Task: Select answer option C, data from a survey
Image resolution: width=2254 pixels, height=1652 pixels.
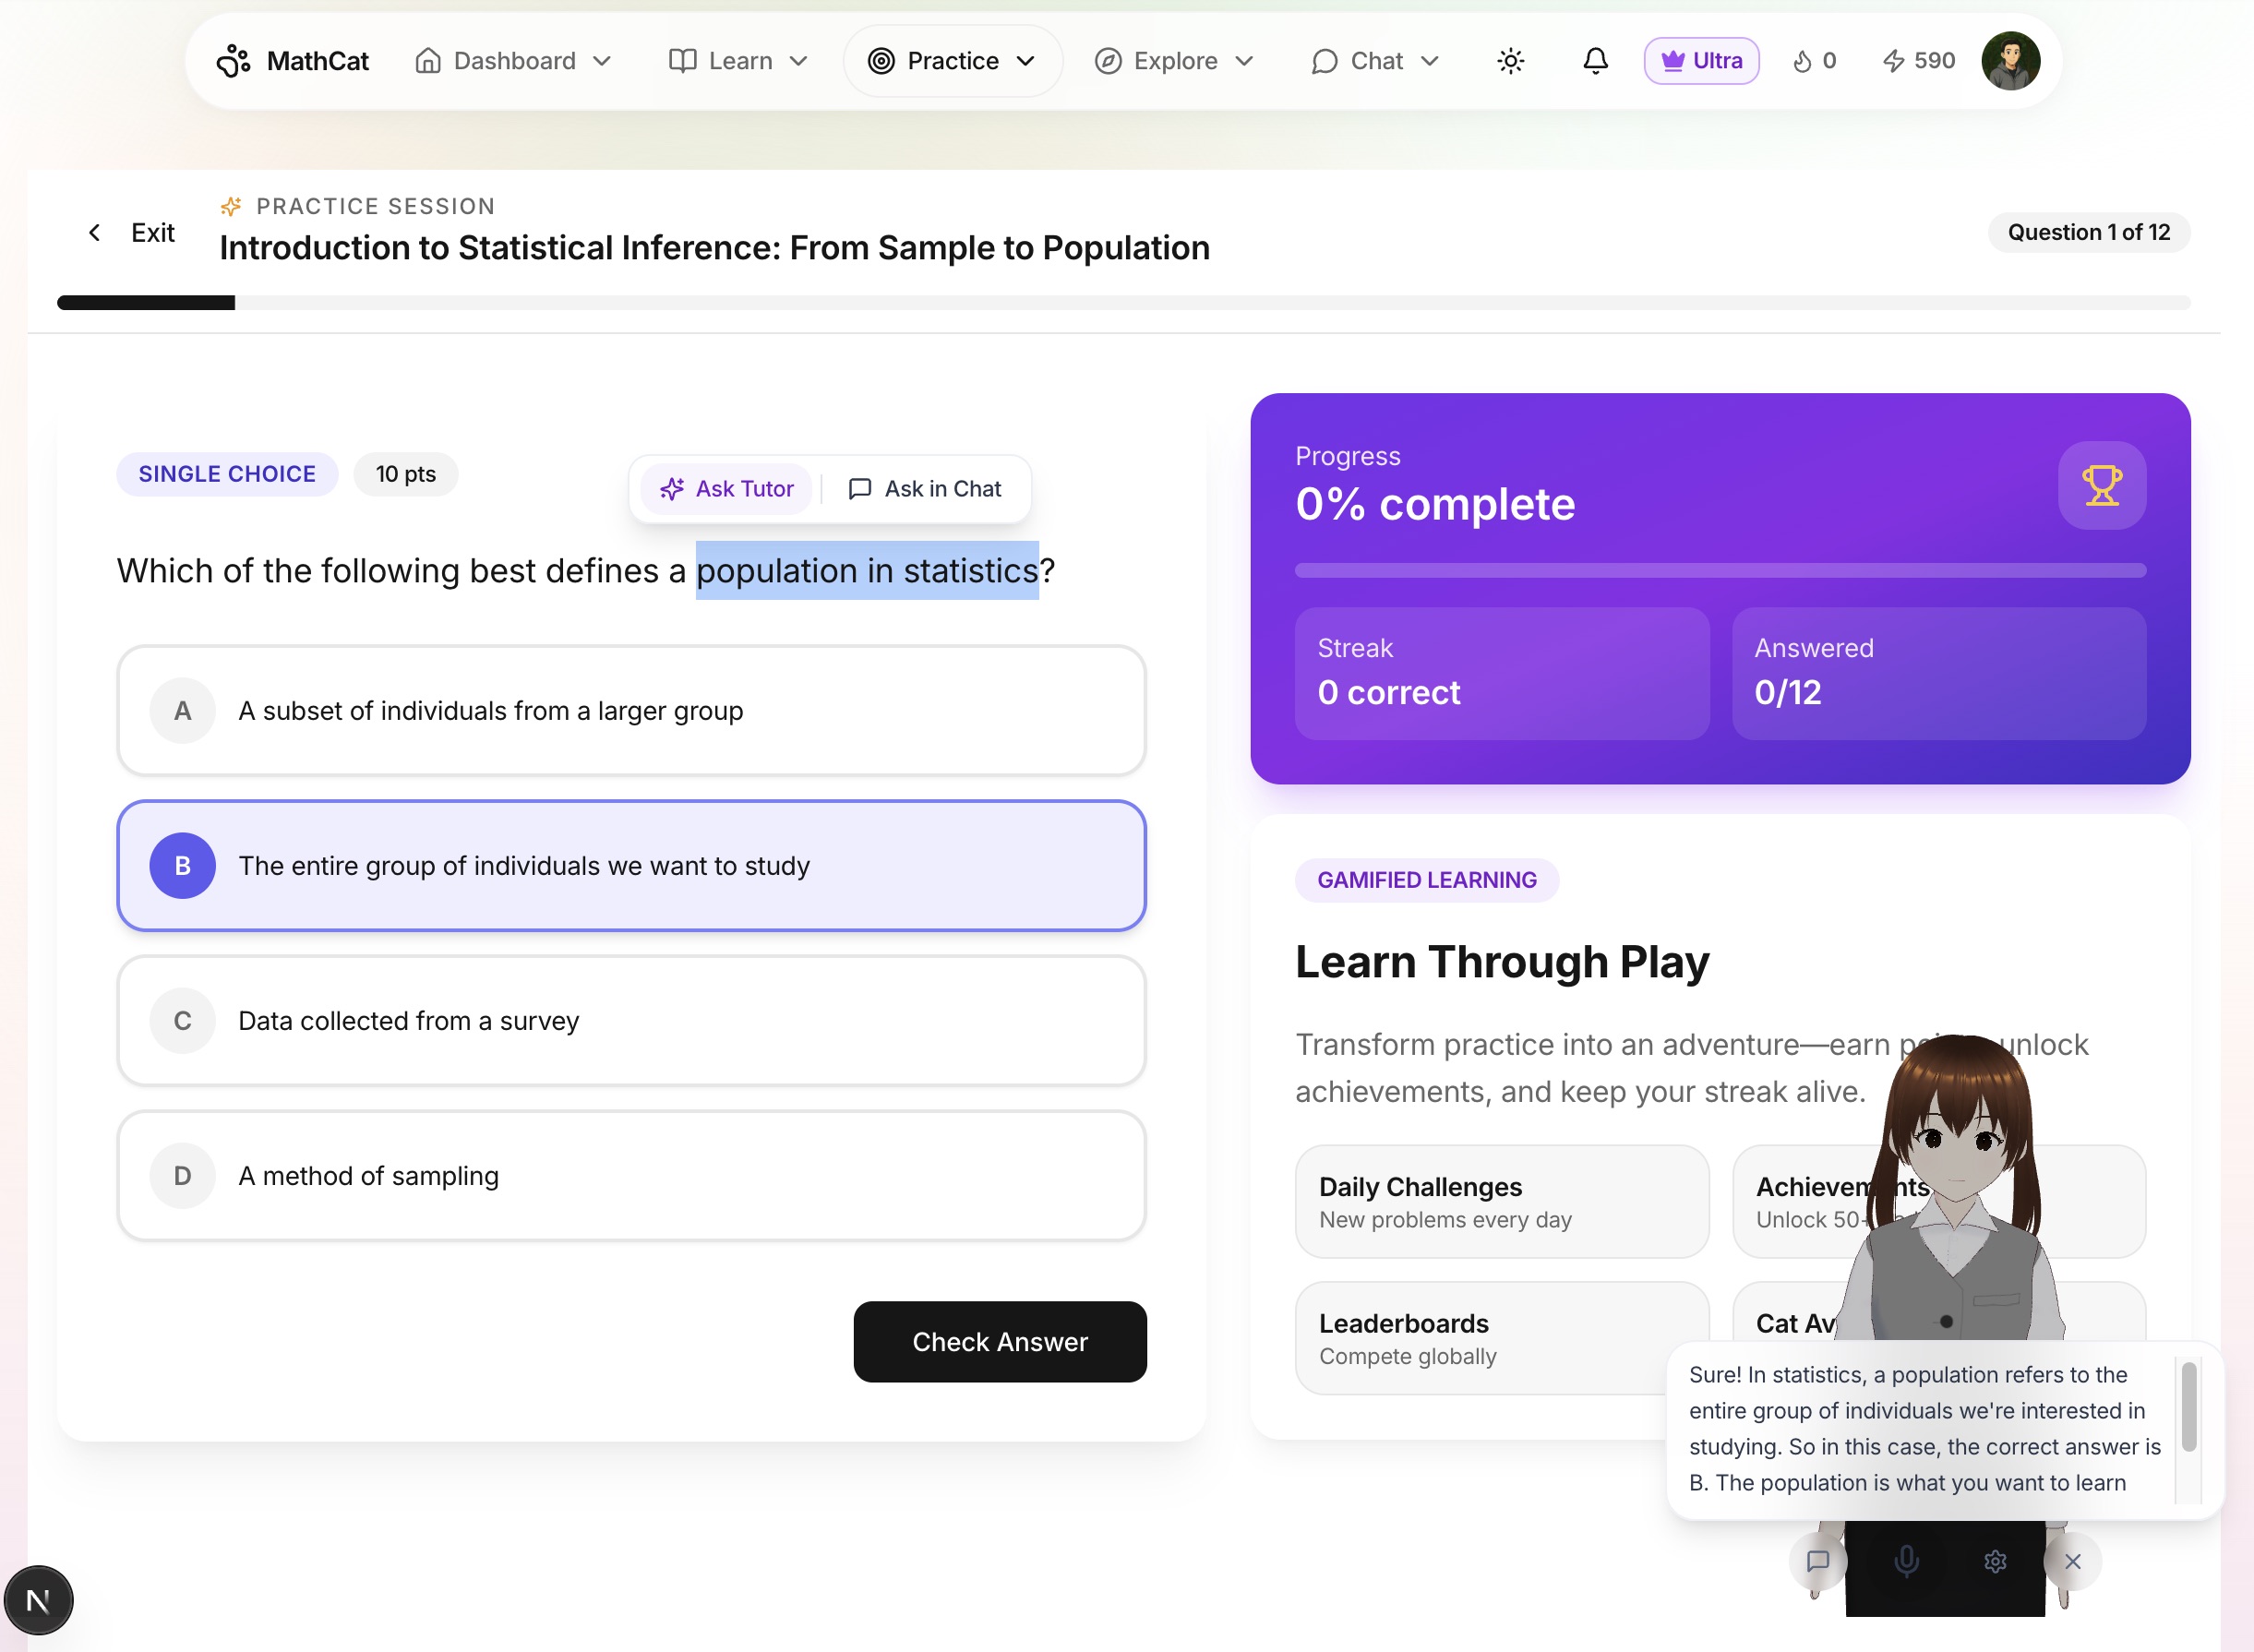Action: pos(632,1020)
